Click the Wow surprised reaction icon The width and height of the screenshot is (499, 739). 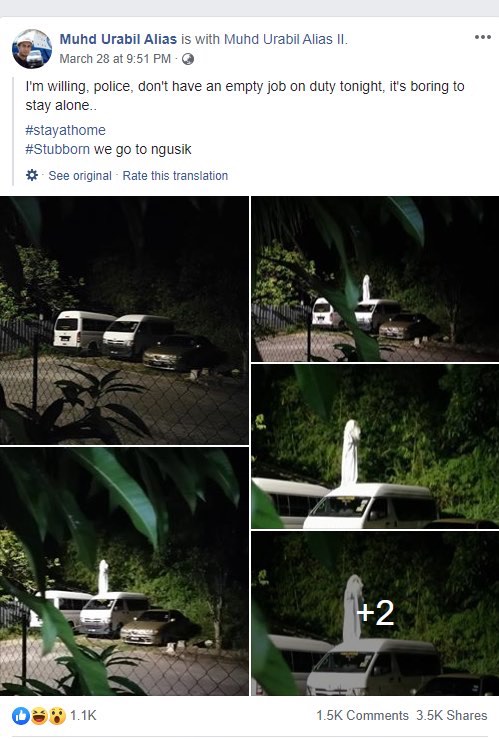click(57, 716)
